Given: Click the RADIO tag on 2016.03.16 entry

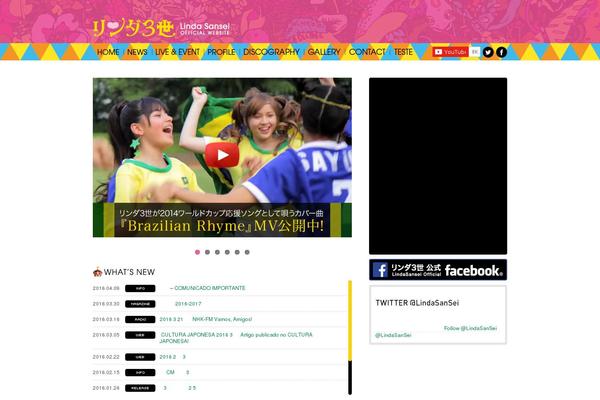Looking at the screenshot, I should pos(140,319).
